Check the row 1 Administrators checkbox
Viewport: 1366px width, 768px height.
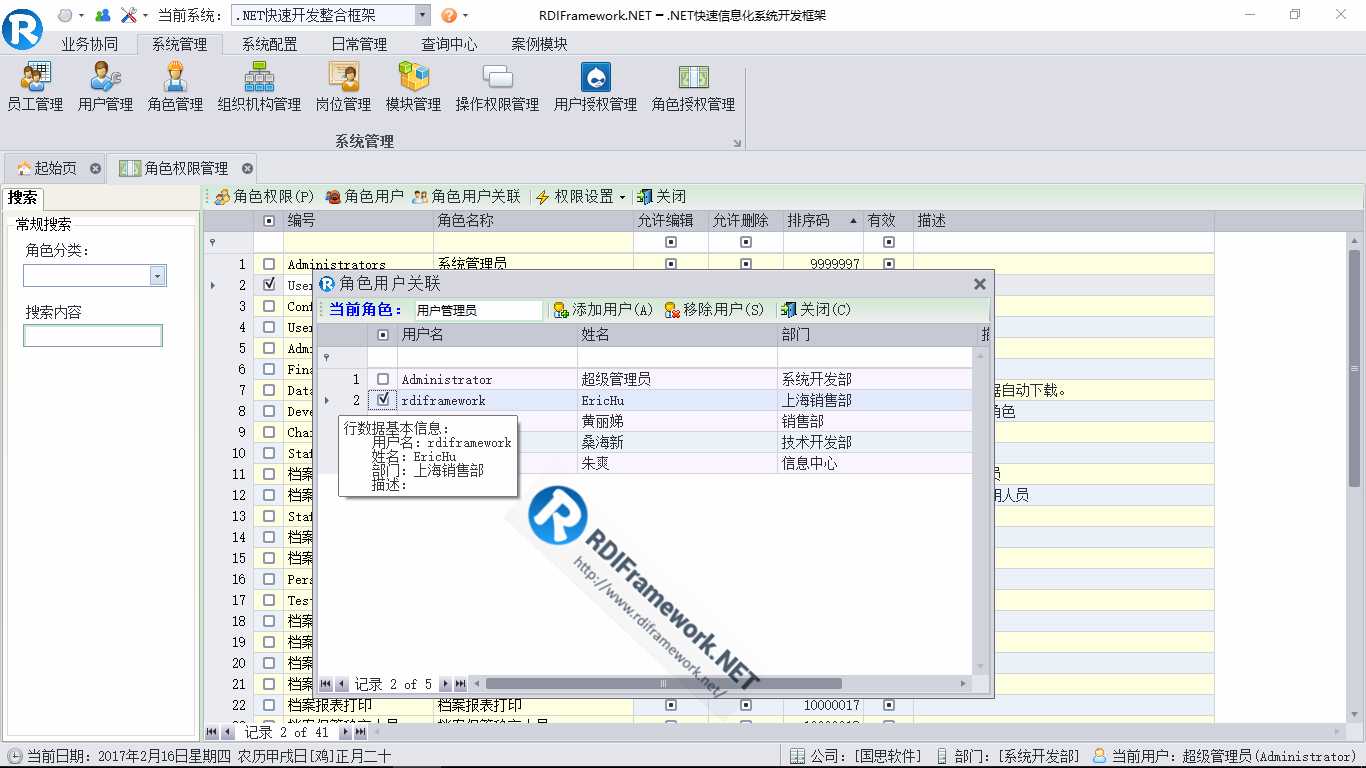coord(269,264)
